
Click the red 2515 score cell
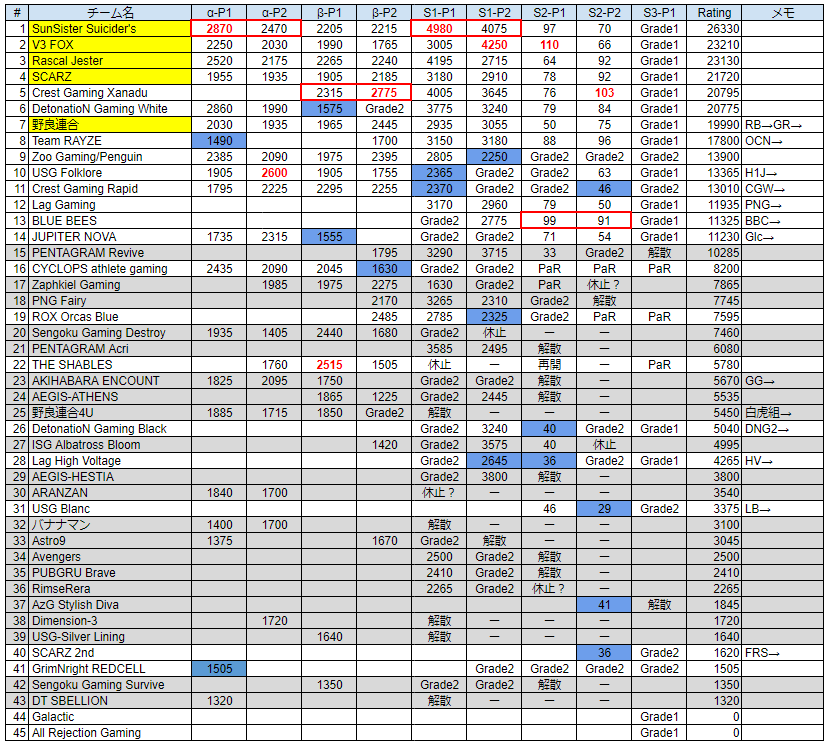(x=330, y=365)
